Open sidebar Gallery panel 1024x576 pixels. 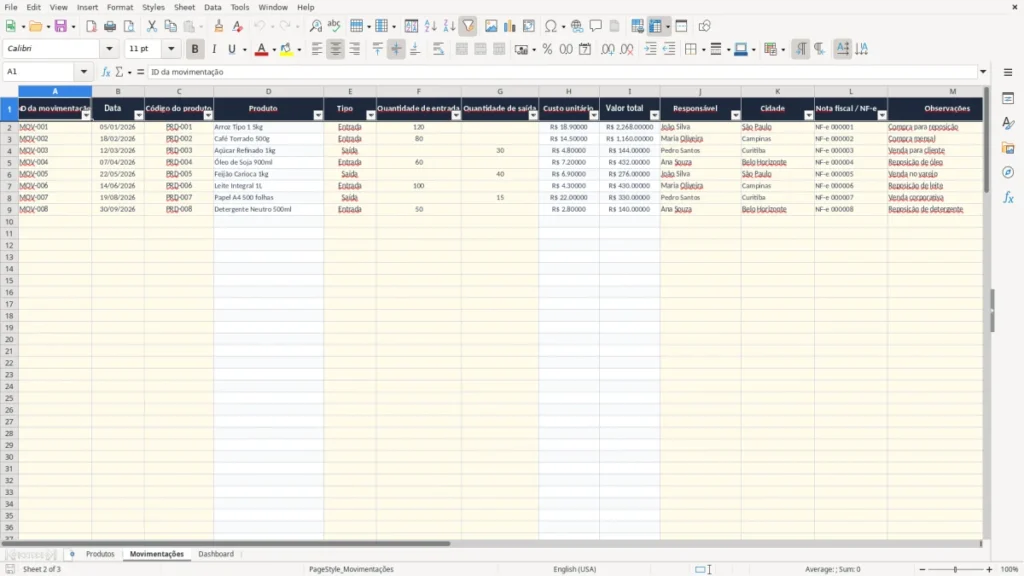(1008, 148)
